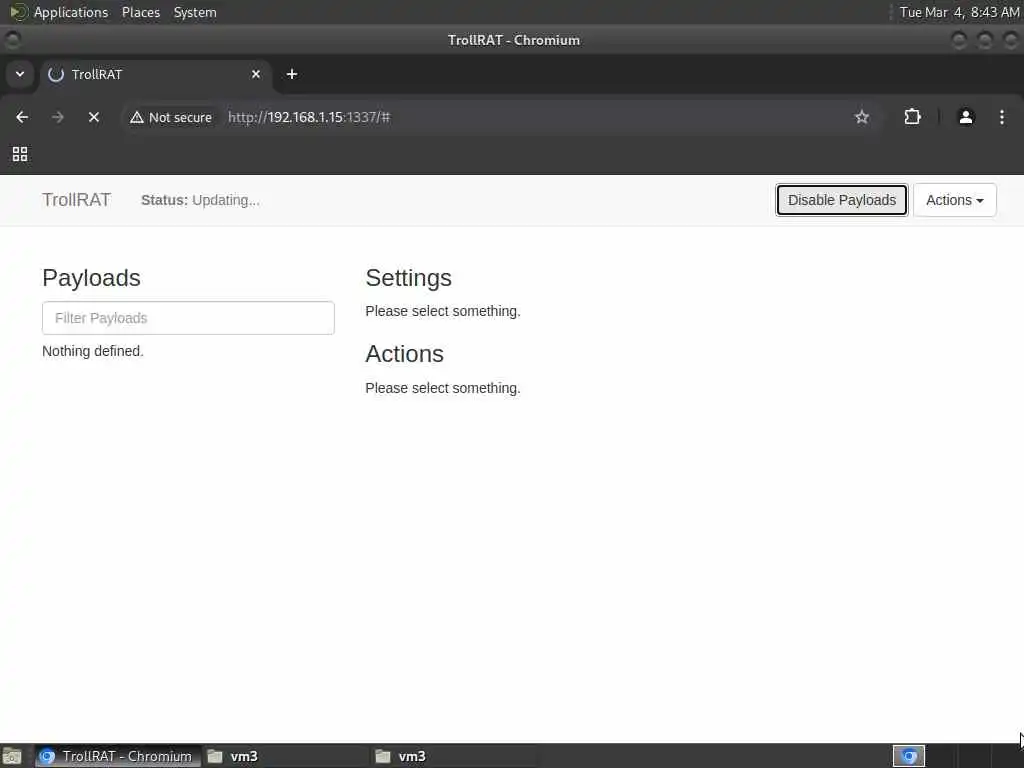Image resolution: width=1024 pixels, height=768 pixels.
Task: Click the Settings heading
Action: [408, 278]
